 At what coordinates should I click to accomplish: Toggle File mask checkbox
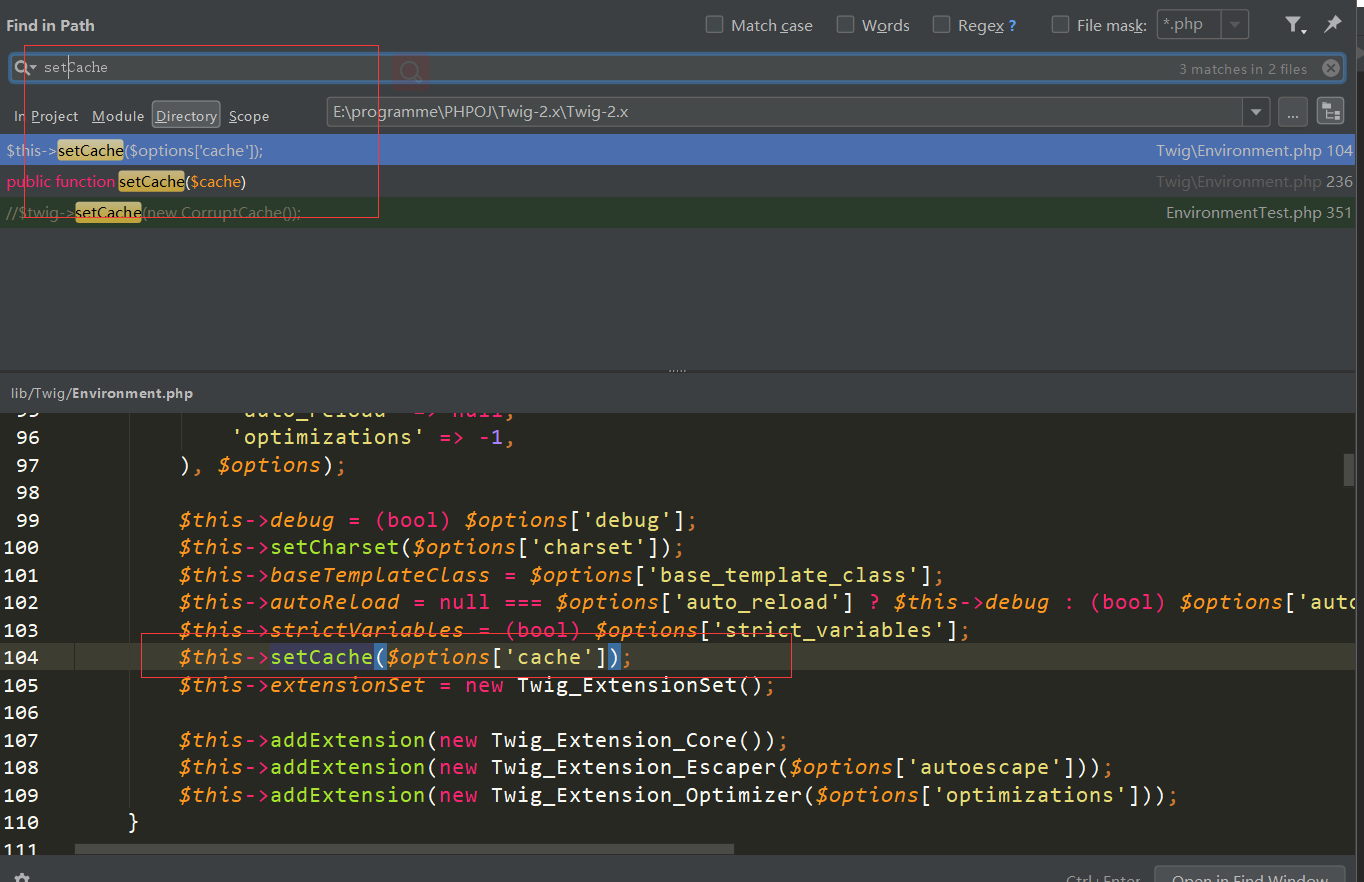tap(1060, 25)
